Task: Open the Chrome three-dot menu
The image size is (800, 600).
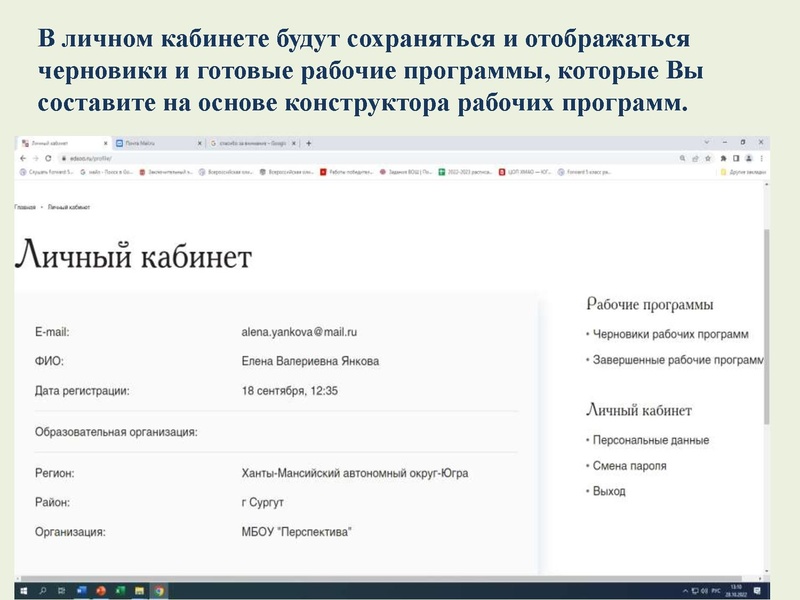Action: [762, 158]
